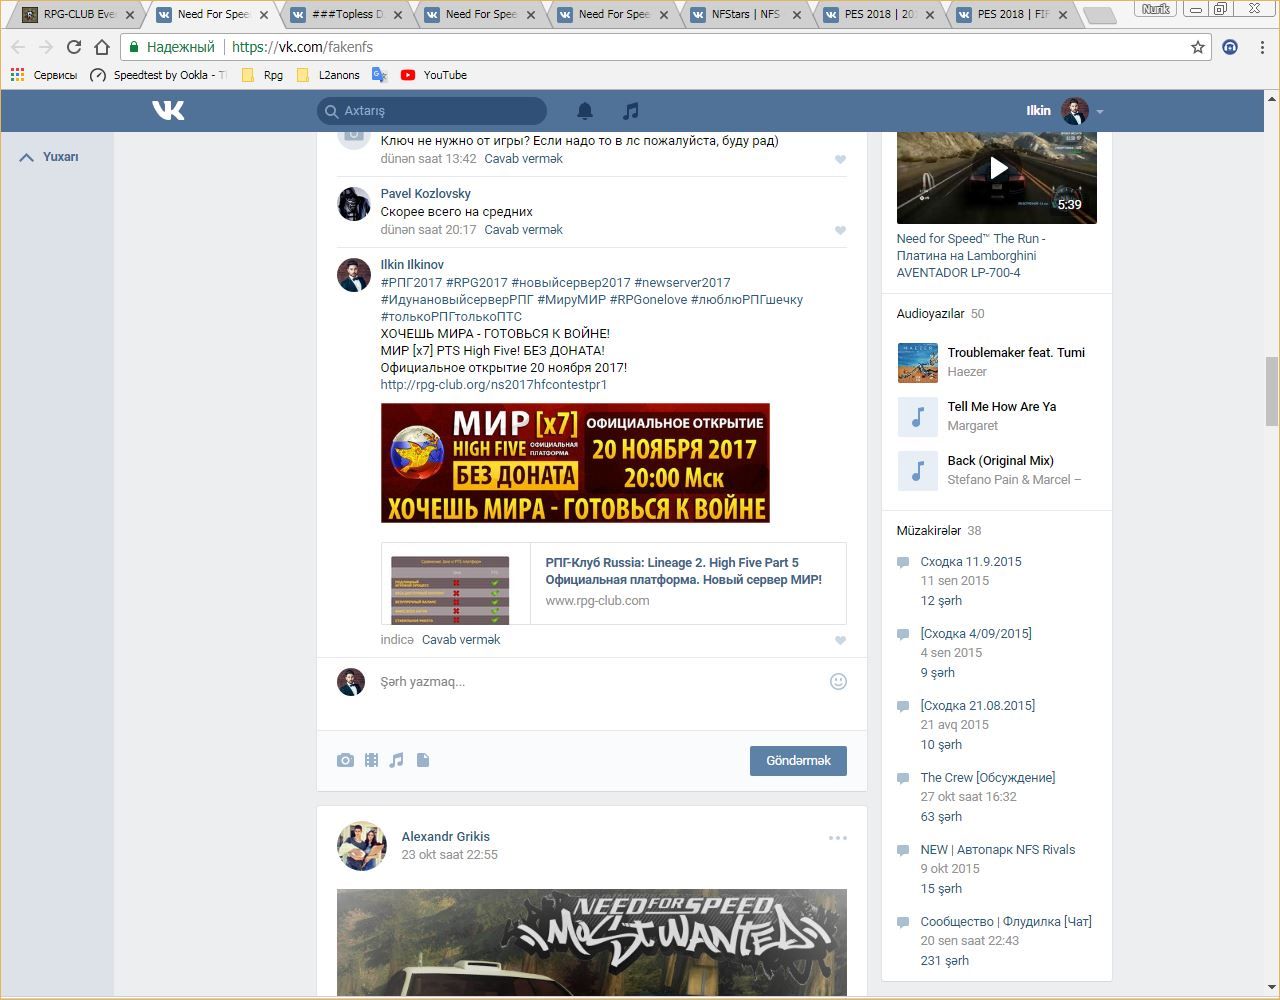The width and height of the screenshot is (1280, 1000).
Task: Go back to previous page
Action: coord(18,47)
